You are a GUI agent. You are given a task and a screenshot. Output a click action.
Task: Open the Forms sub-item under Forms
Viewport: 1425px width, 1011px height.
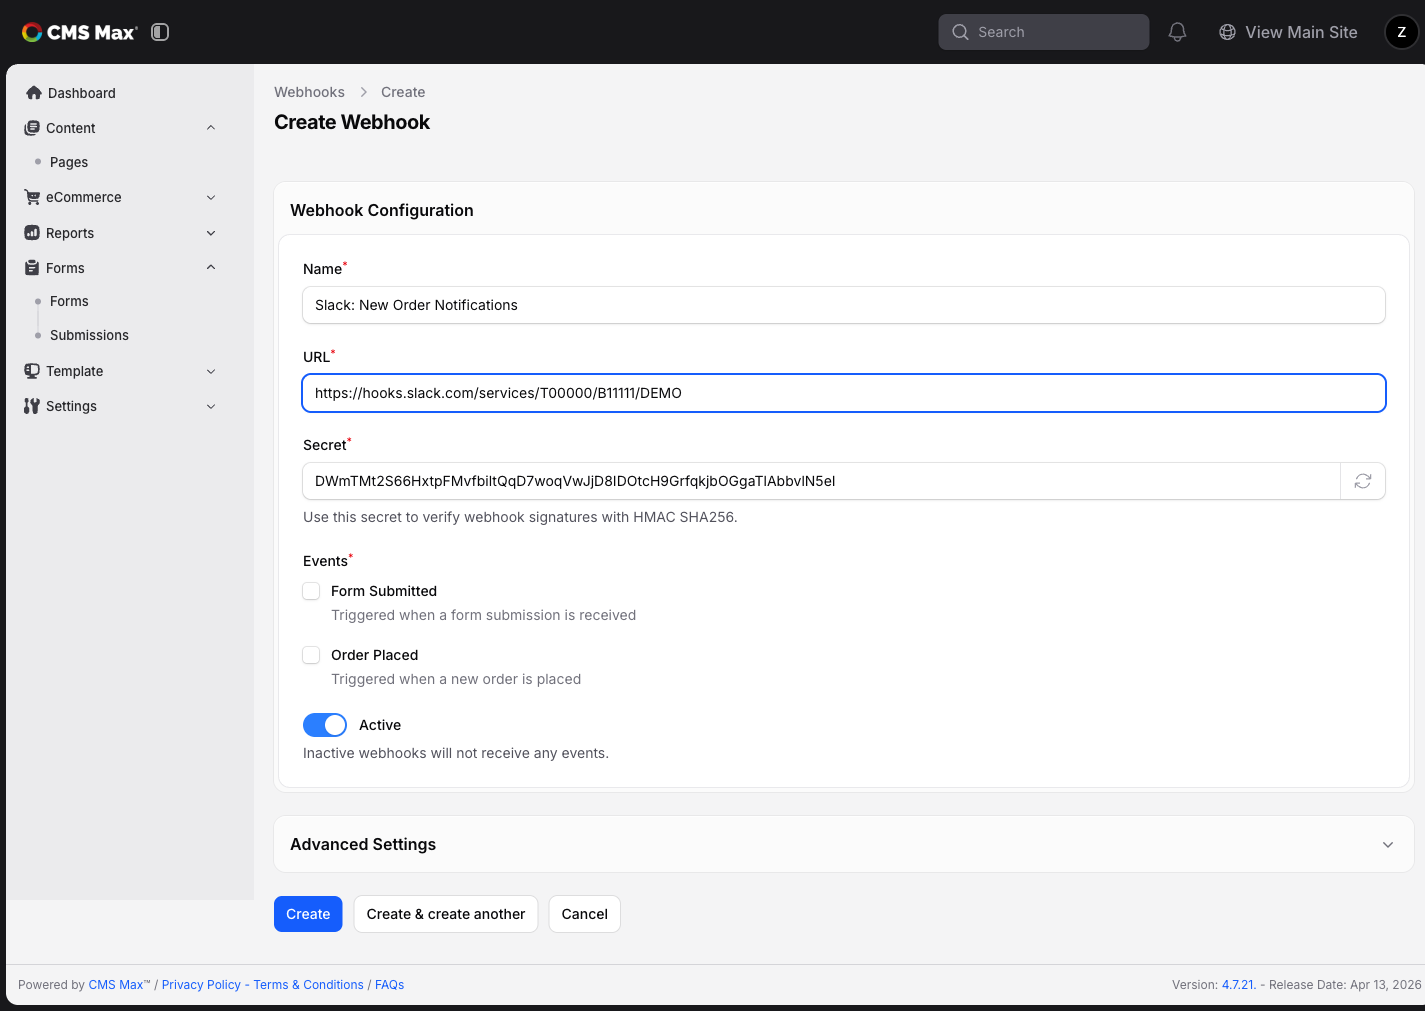(69, 301)
